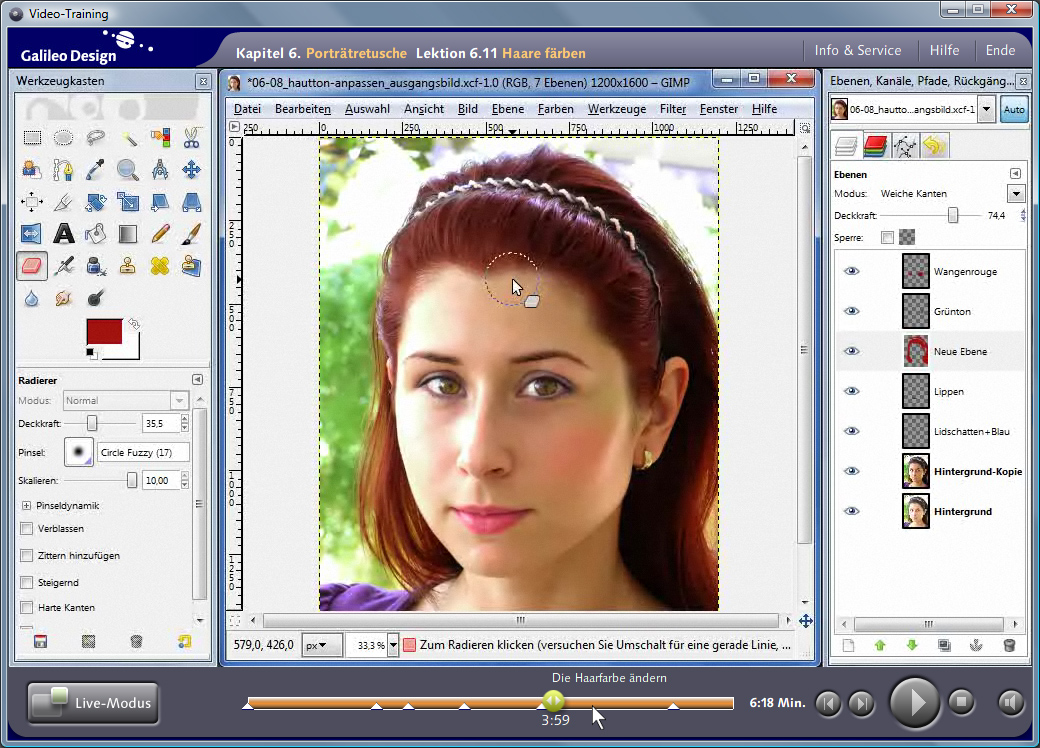Image resolution: width=1040 pixels, height=748 pixels.
Task: Switch to the Channels tab
Action: 875,147
